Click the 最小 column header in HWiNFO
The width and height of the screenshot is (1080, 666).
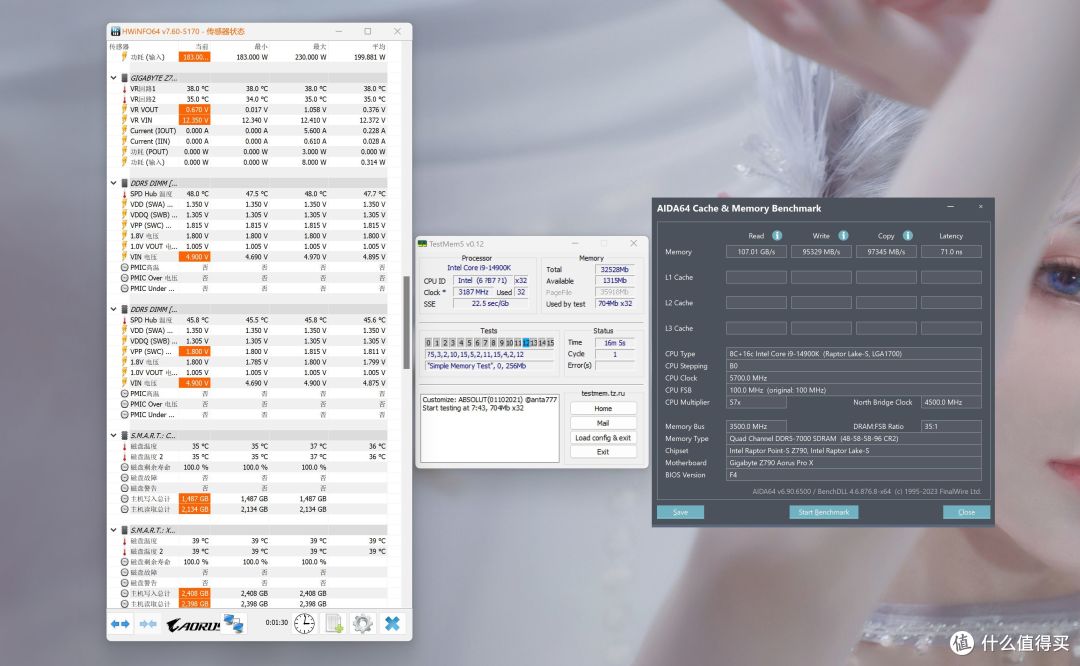click(x=260, y=47)
